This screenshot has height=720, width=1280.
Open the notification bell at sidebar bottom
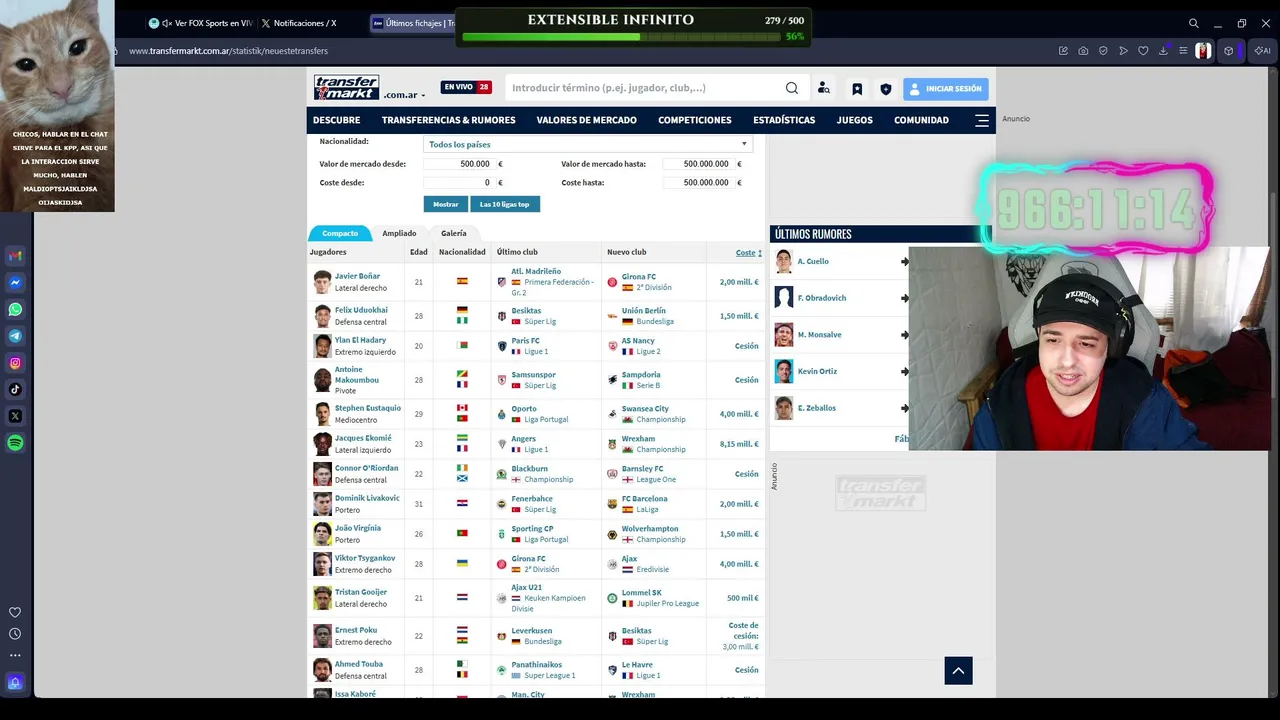pos(15,683)
